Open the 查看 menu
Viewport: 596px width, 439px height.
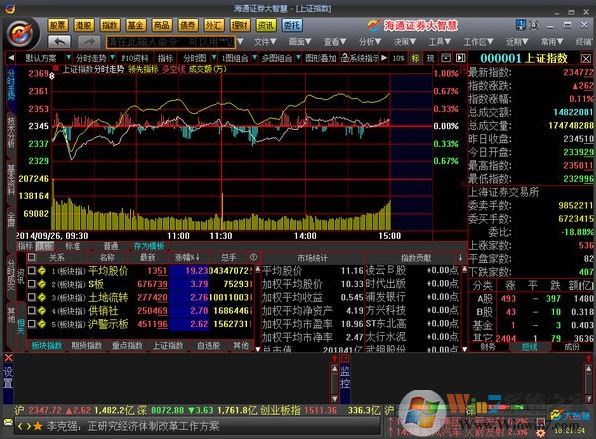tap(335, 41)
